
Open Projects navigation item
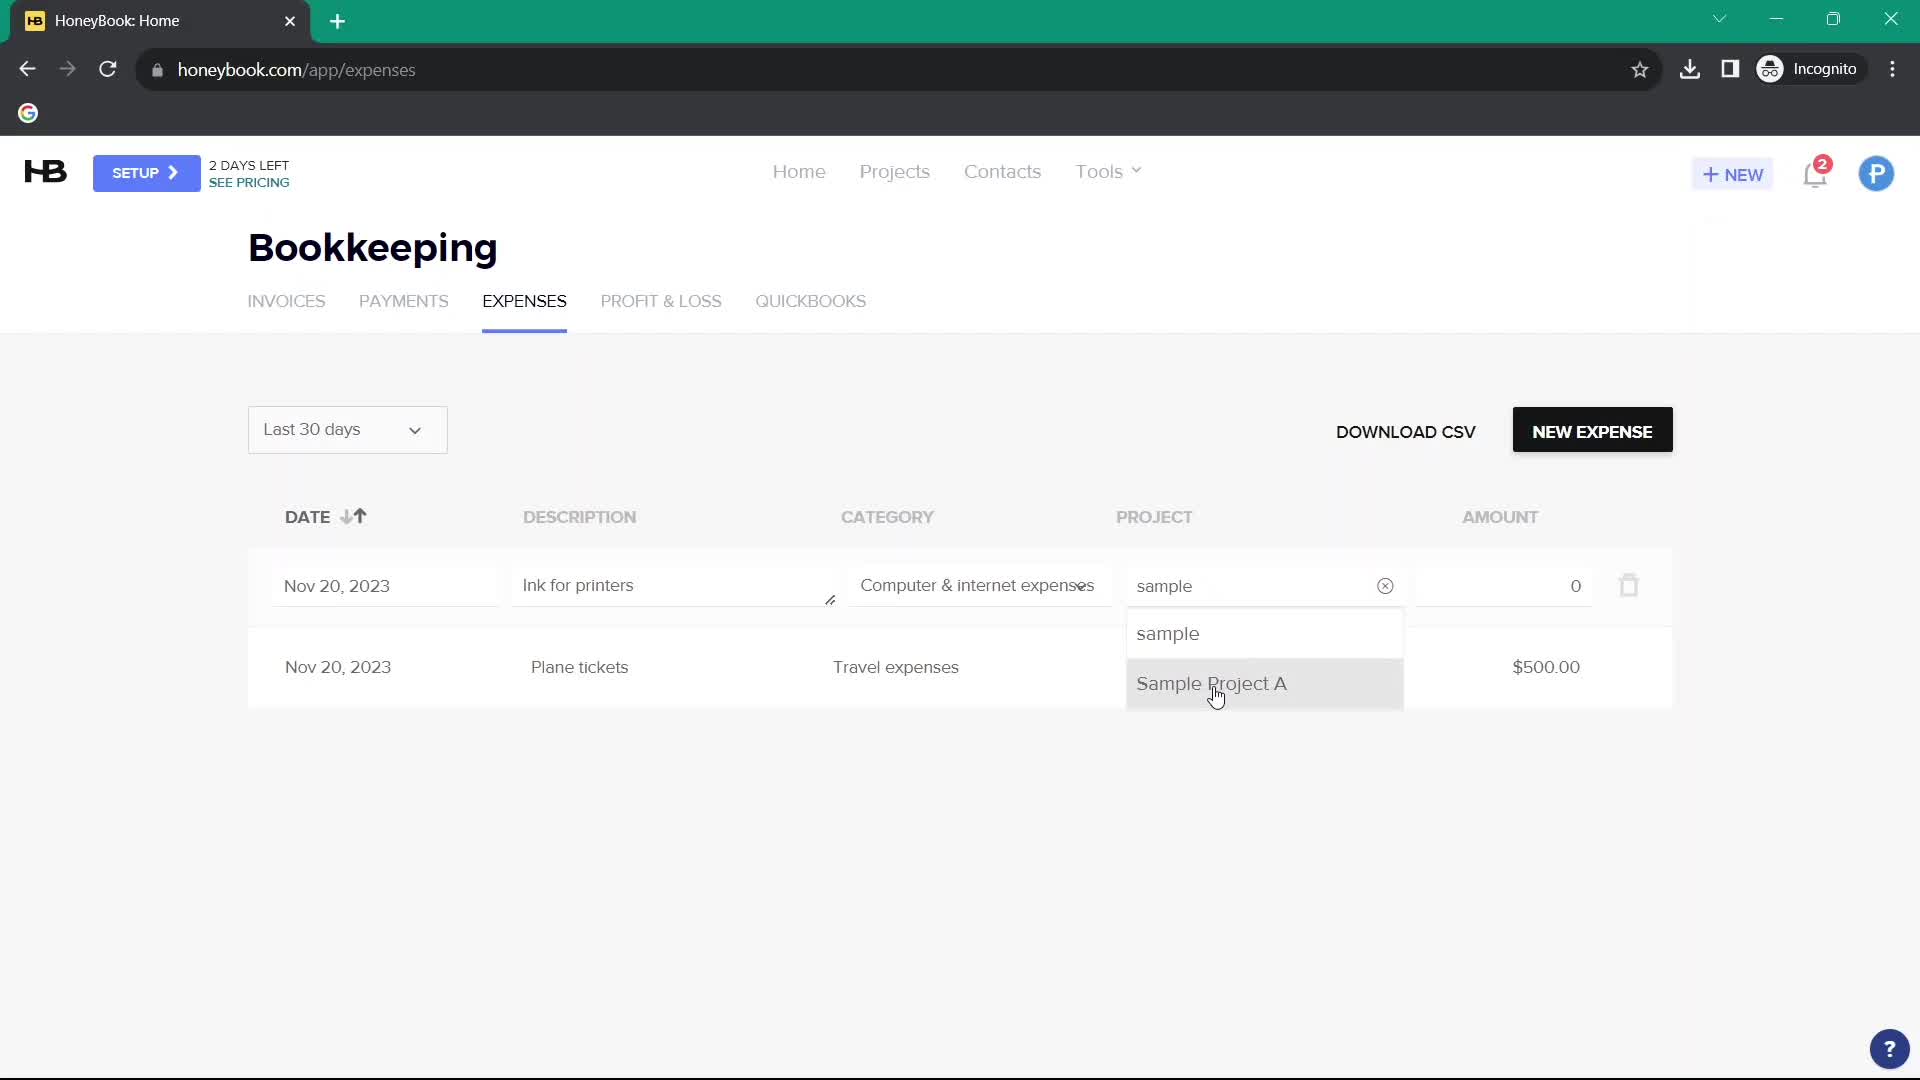pos(895,172)
